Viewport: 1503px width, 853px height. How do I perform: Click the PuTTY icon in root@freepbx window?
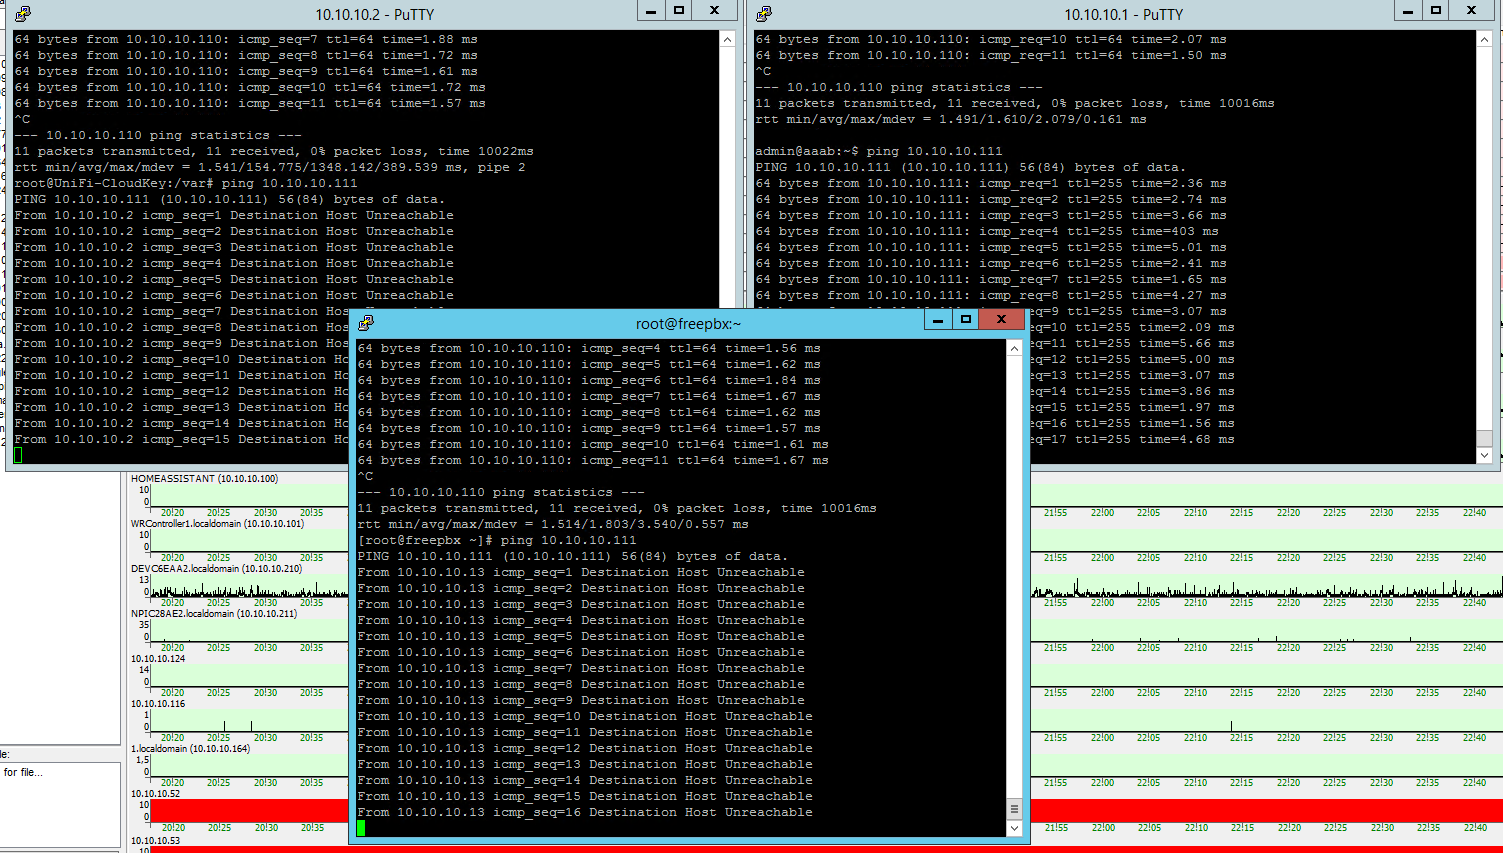click(x=366, y=323)
